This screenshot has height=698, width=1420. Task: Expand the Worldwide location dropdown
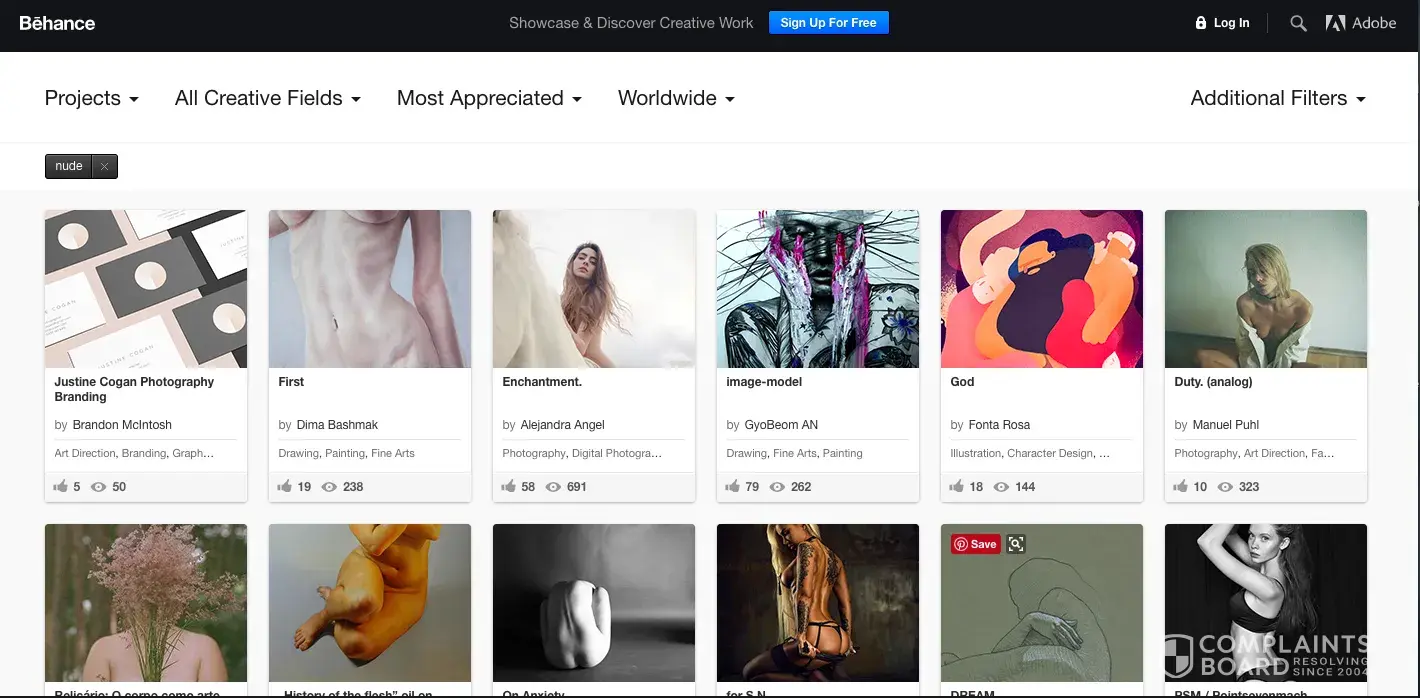676,98
